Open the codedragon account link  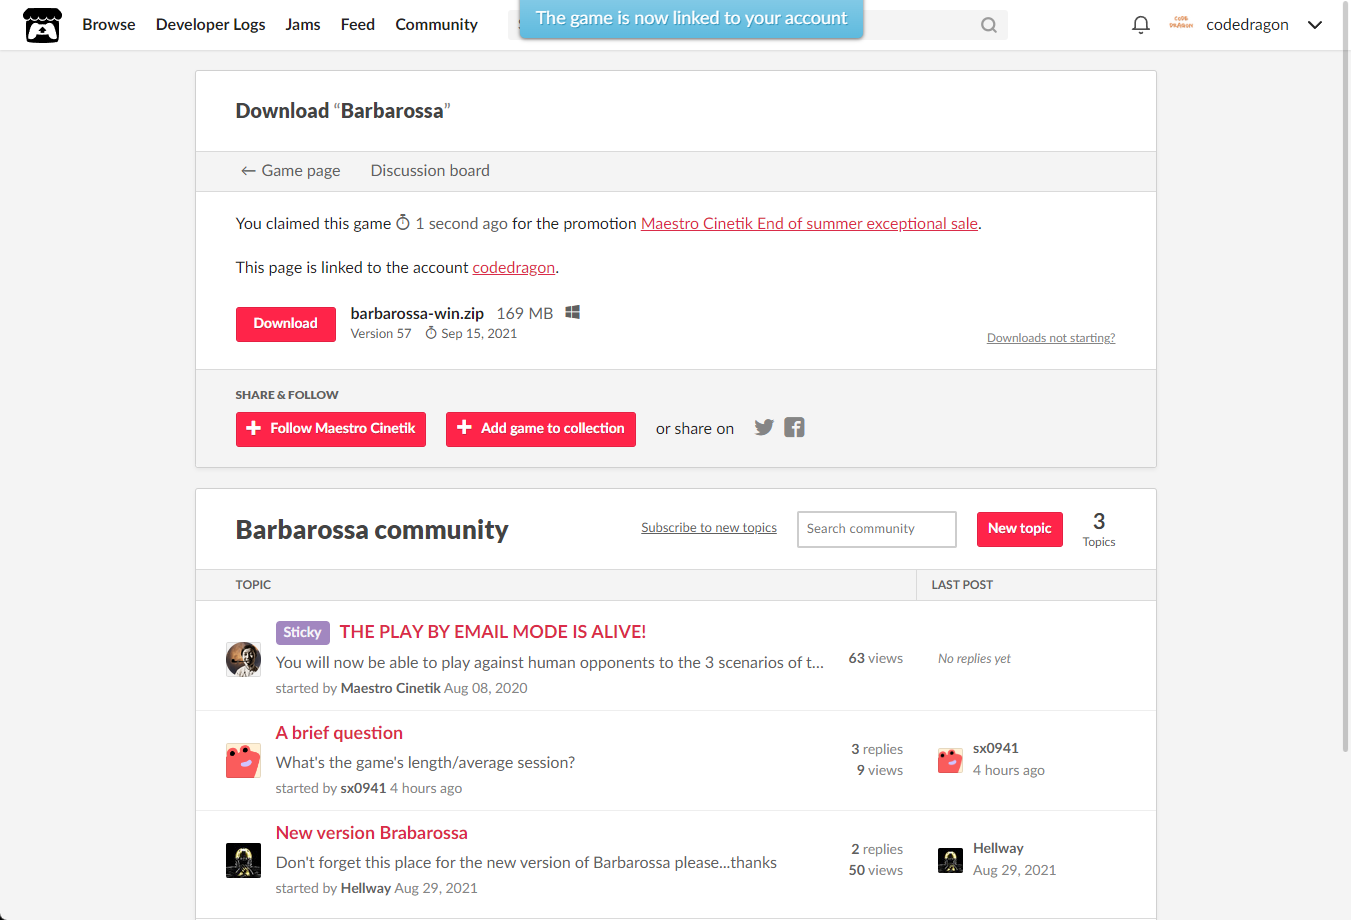513,268
